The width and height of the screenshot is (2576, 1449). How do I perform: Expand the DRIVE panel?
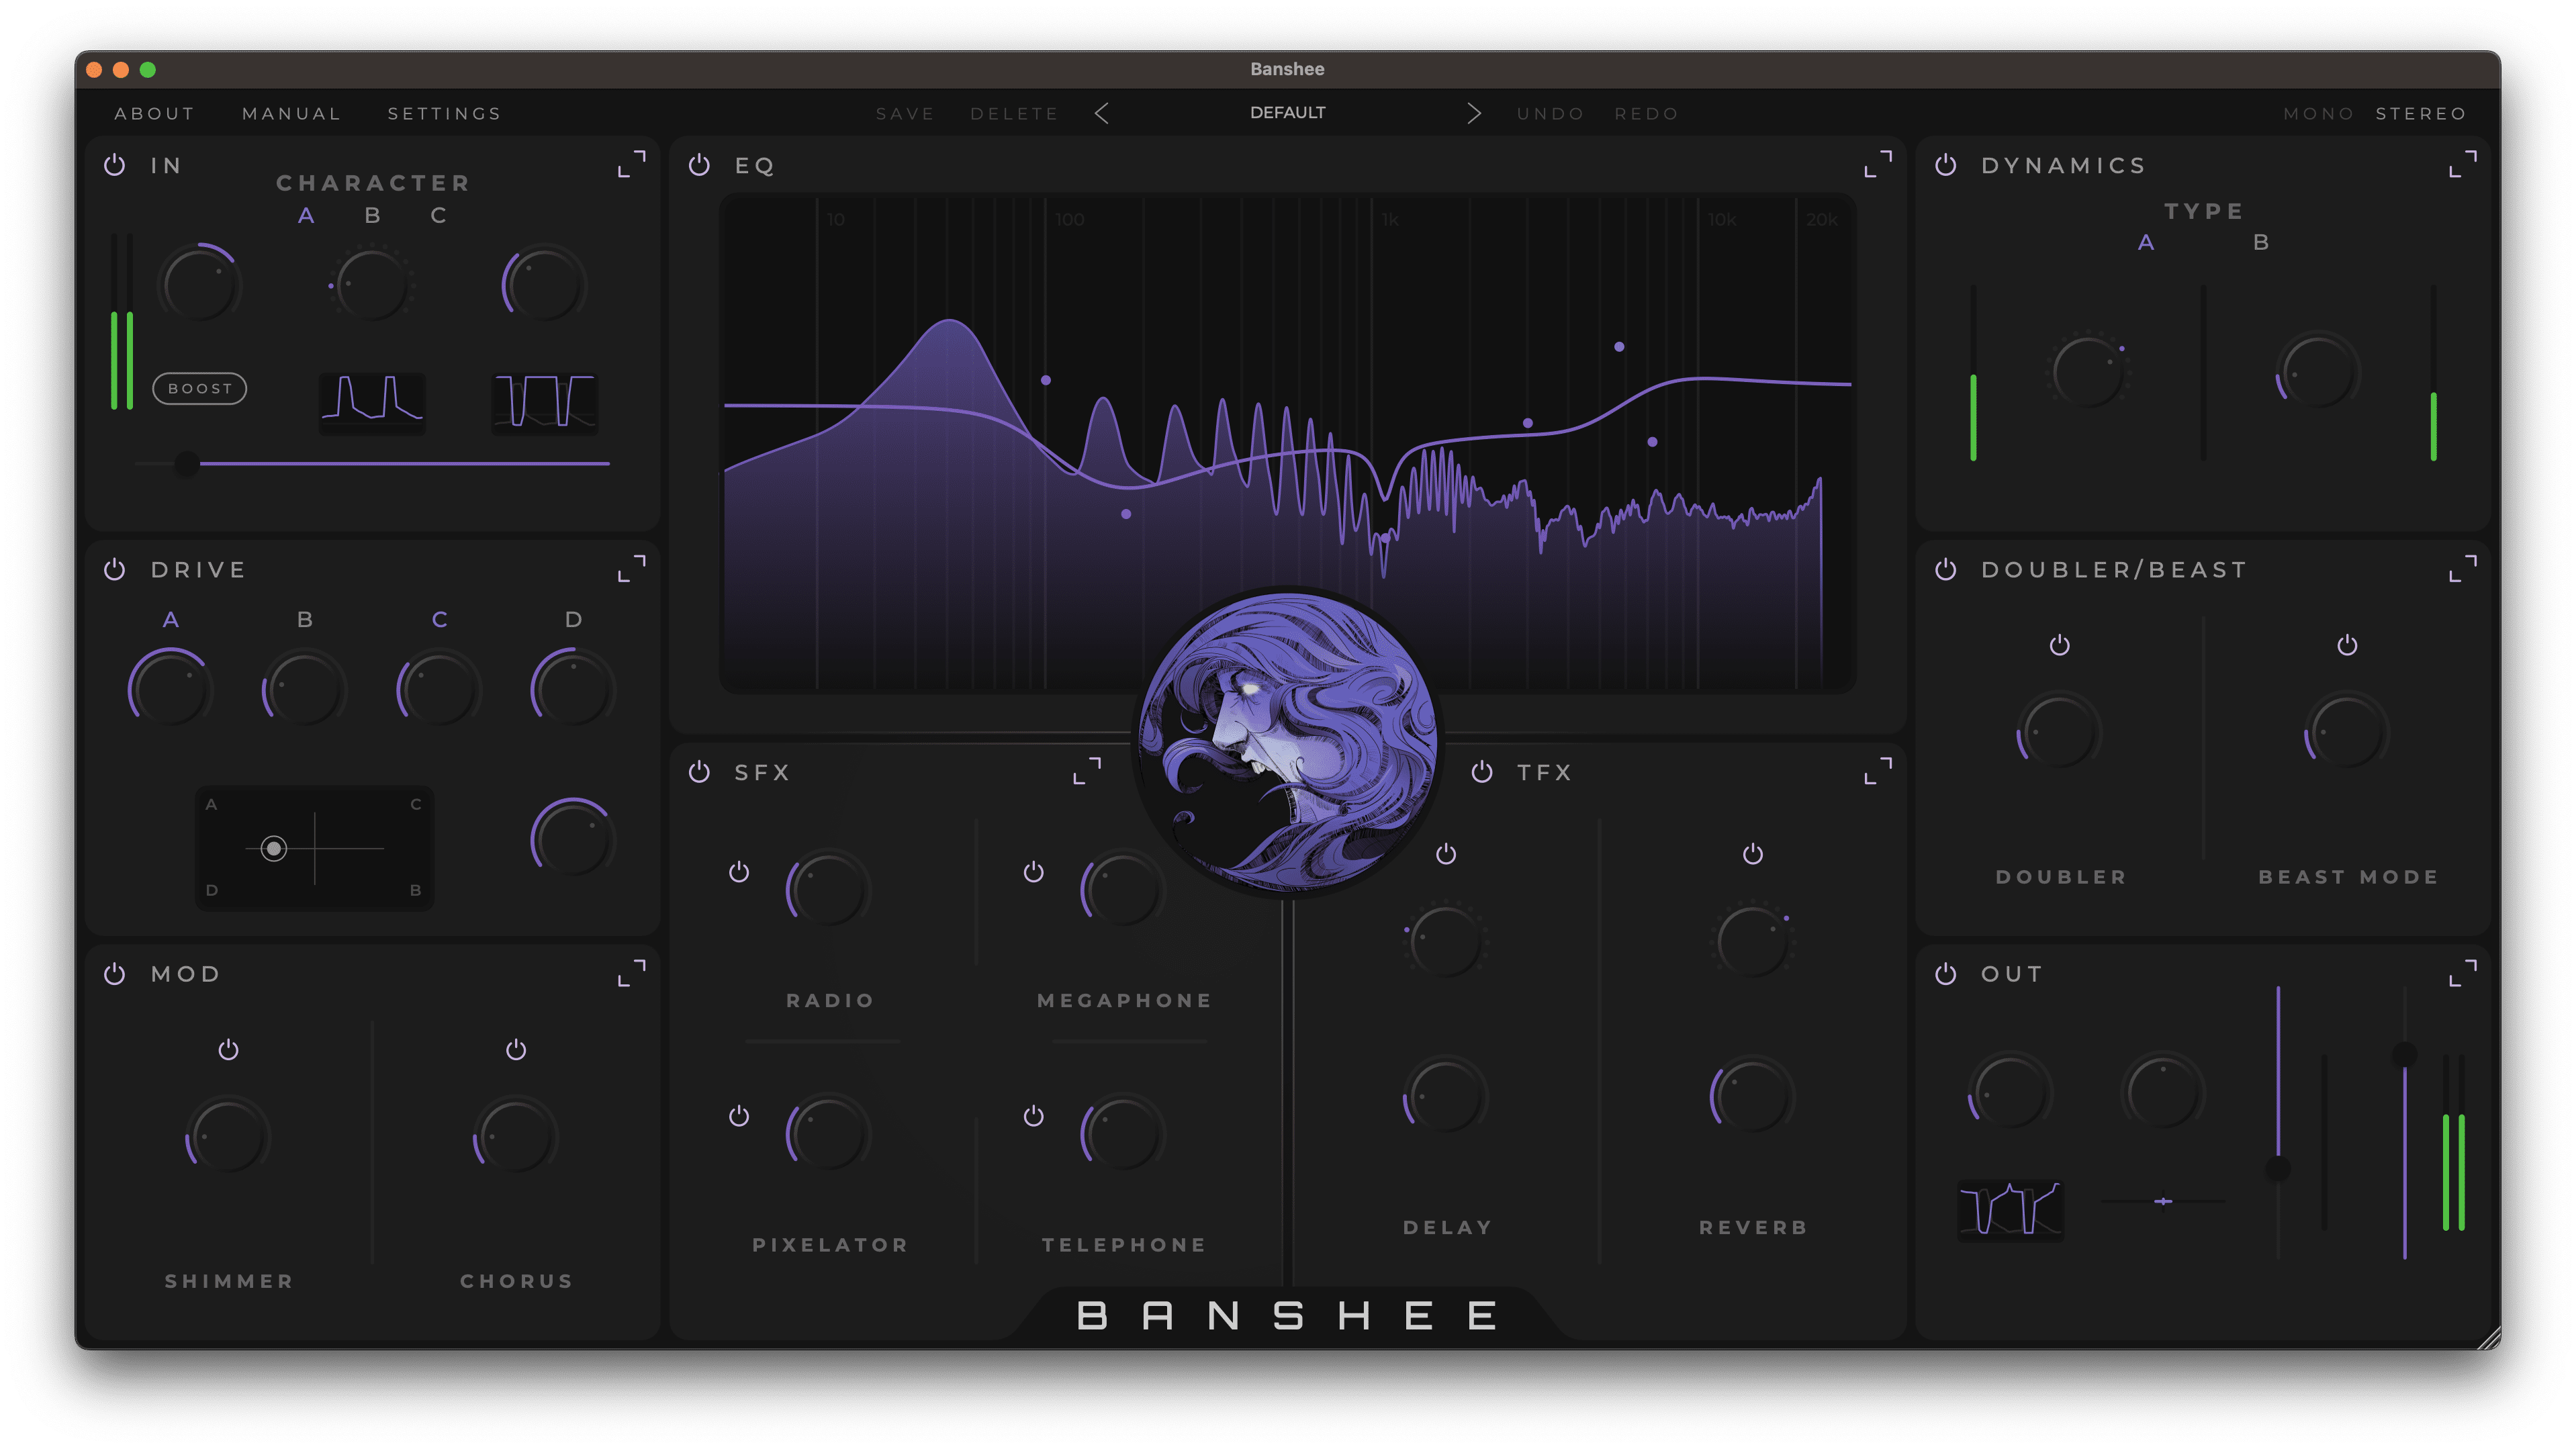632,568
